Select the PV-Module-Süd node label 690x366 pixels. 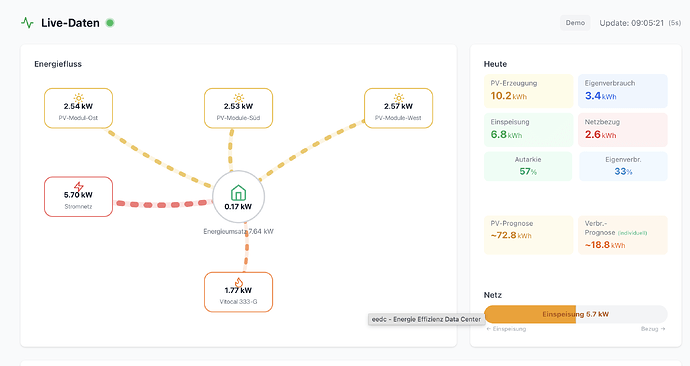tap(239, 118)
